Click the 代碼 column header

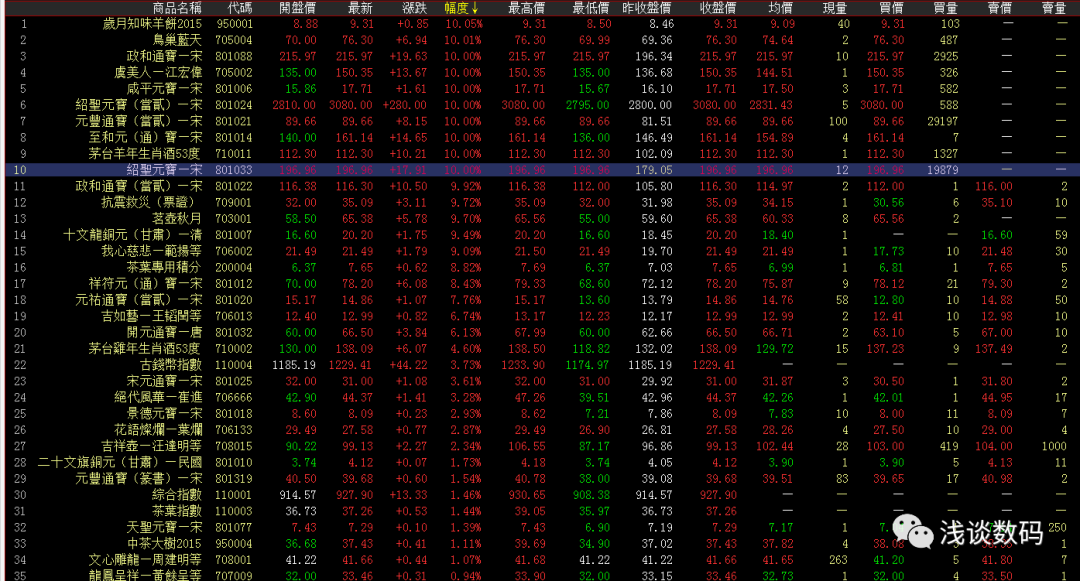[x=240, y=8]
